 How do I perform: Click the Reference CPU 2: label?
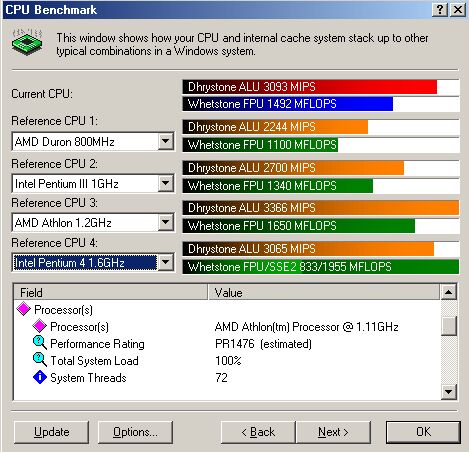point(55,164)
